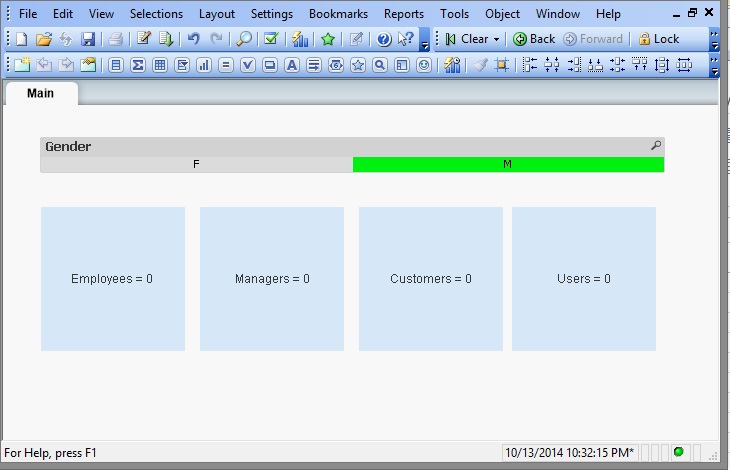This screenshot has width=730, height=470.
Task: Open a document via the folder icon
Action: pos(44,39)
